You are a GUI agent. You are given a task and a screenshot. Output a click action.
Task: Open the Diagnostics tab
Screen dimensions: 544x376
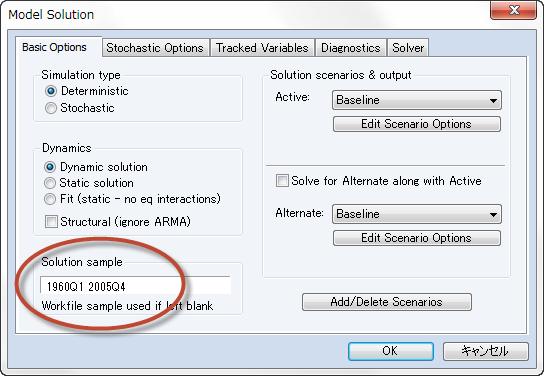[x=351, y=48]
